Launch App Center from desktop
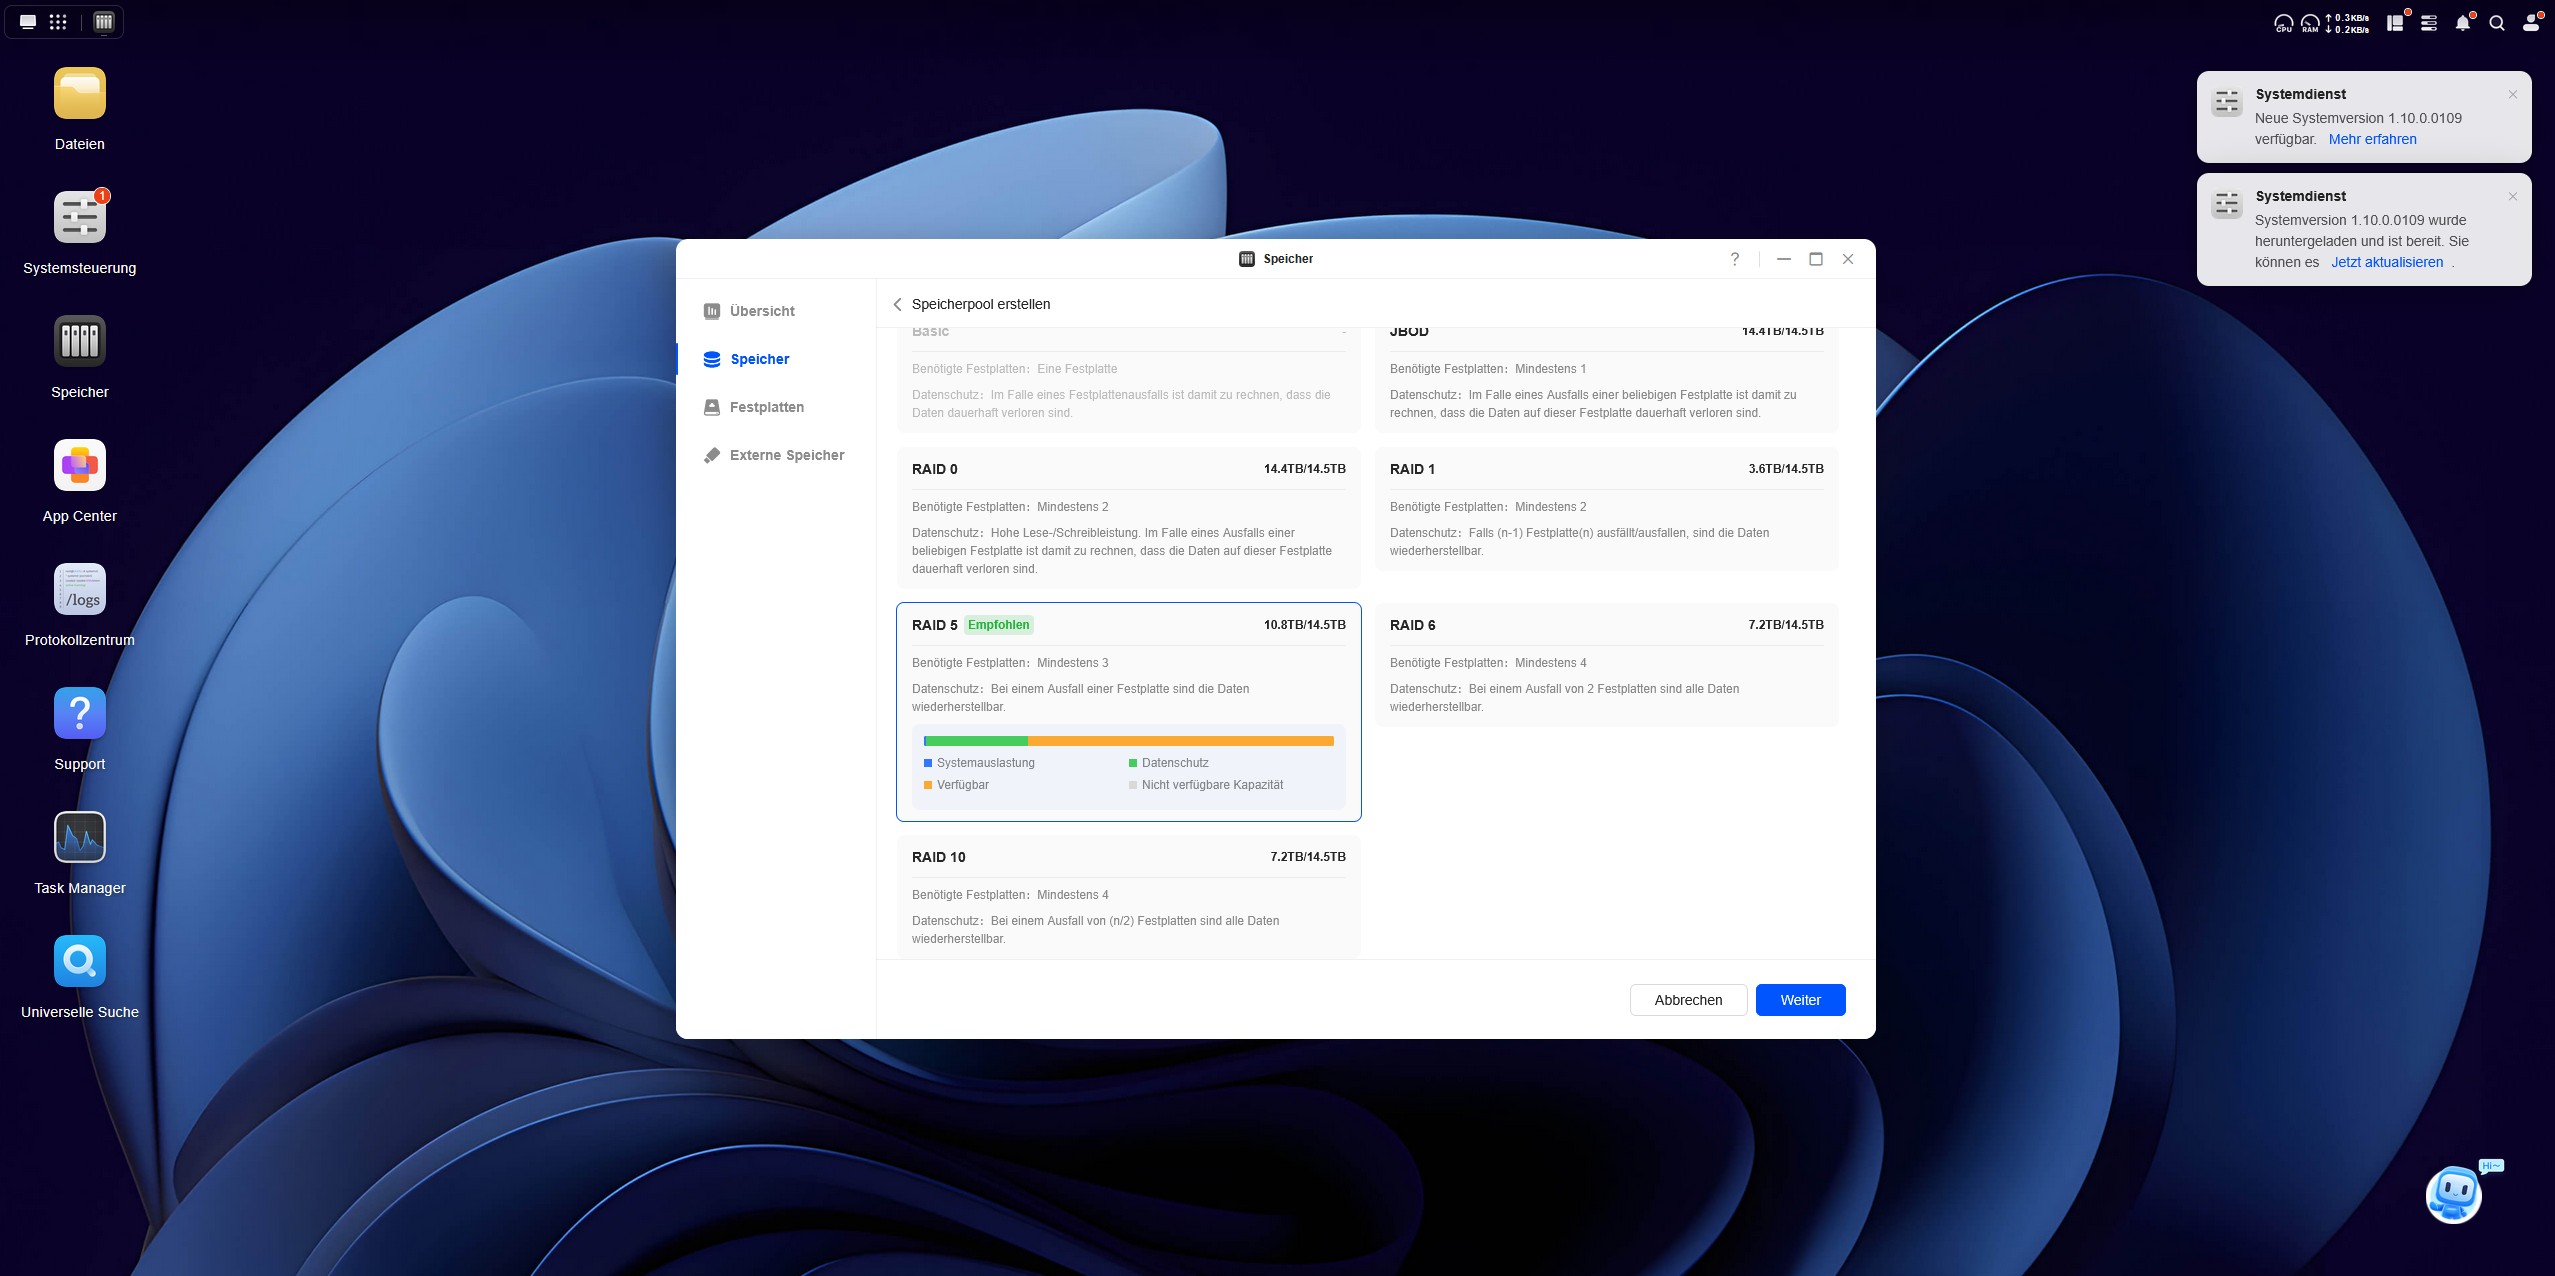 (79, 465)
